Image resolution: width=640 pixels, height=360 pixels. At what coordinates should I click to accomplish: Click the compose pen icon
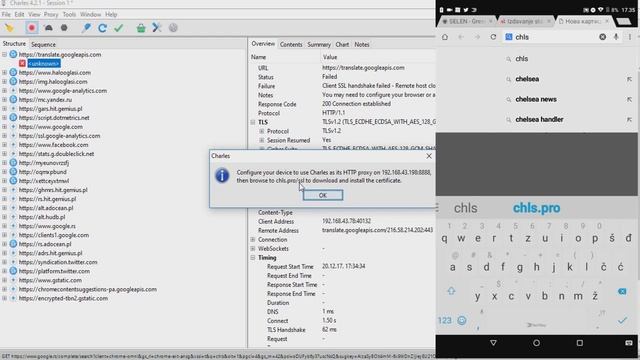click(86, 28)
